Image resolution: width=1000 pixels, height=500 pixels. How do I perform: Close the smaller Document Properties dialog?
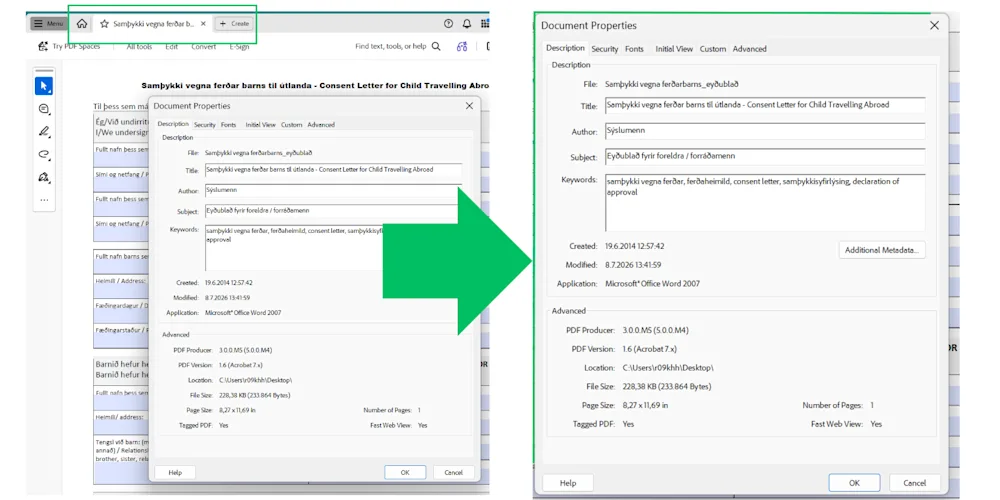[x=469, y=106]
